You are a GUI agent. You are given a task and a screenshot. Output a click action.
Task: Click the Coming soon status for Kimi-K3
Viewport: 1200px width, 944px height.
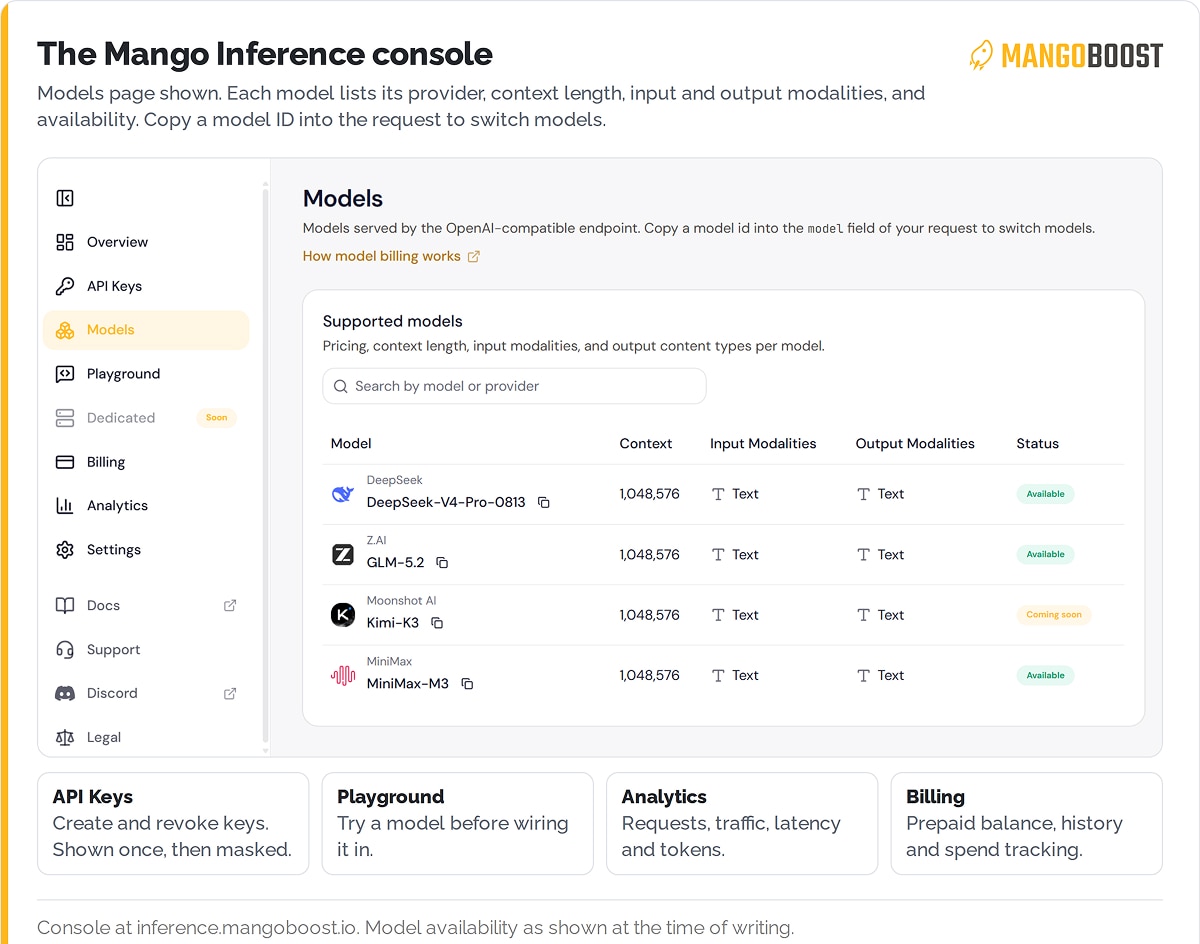click(x=1054, y=615)
